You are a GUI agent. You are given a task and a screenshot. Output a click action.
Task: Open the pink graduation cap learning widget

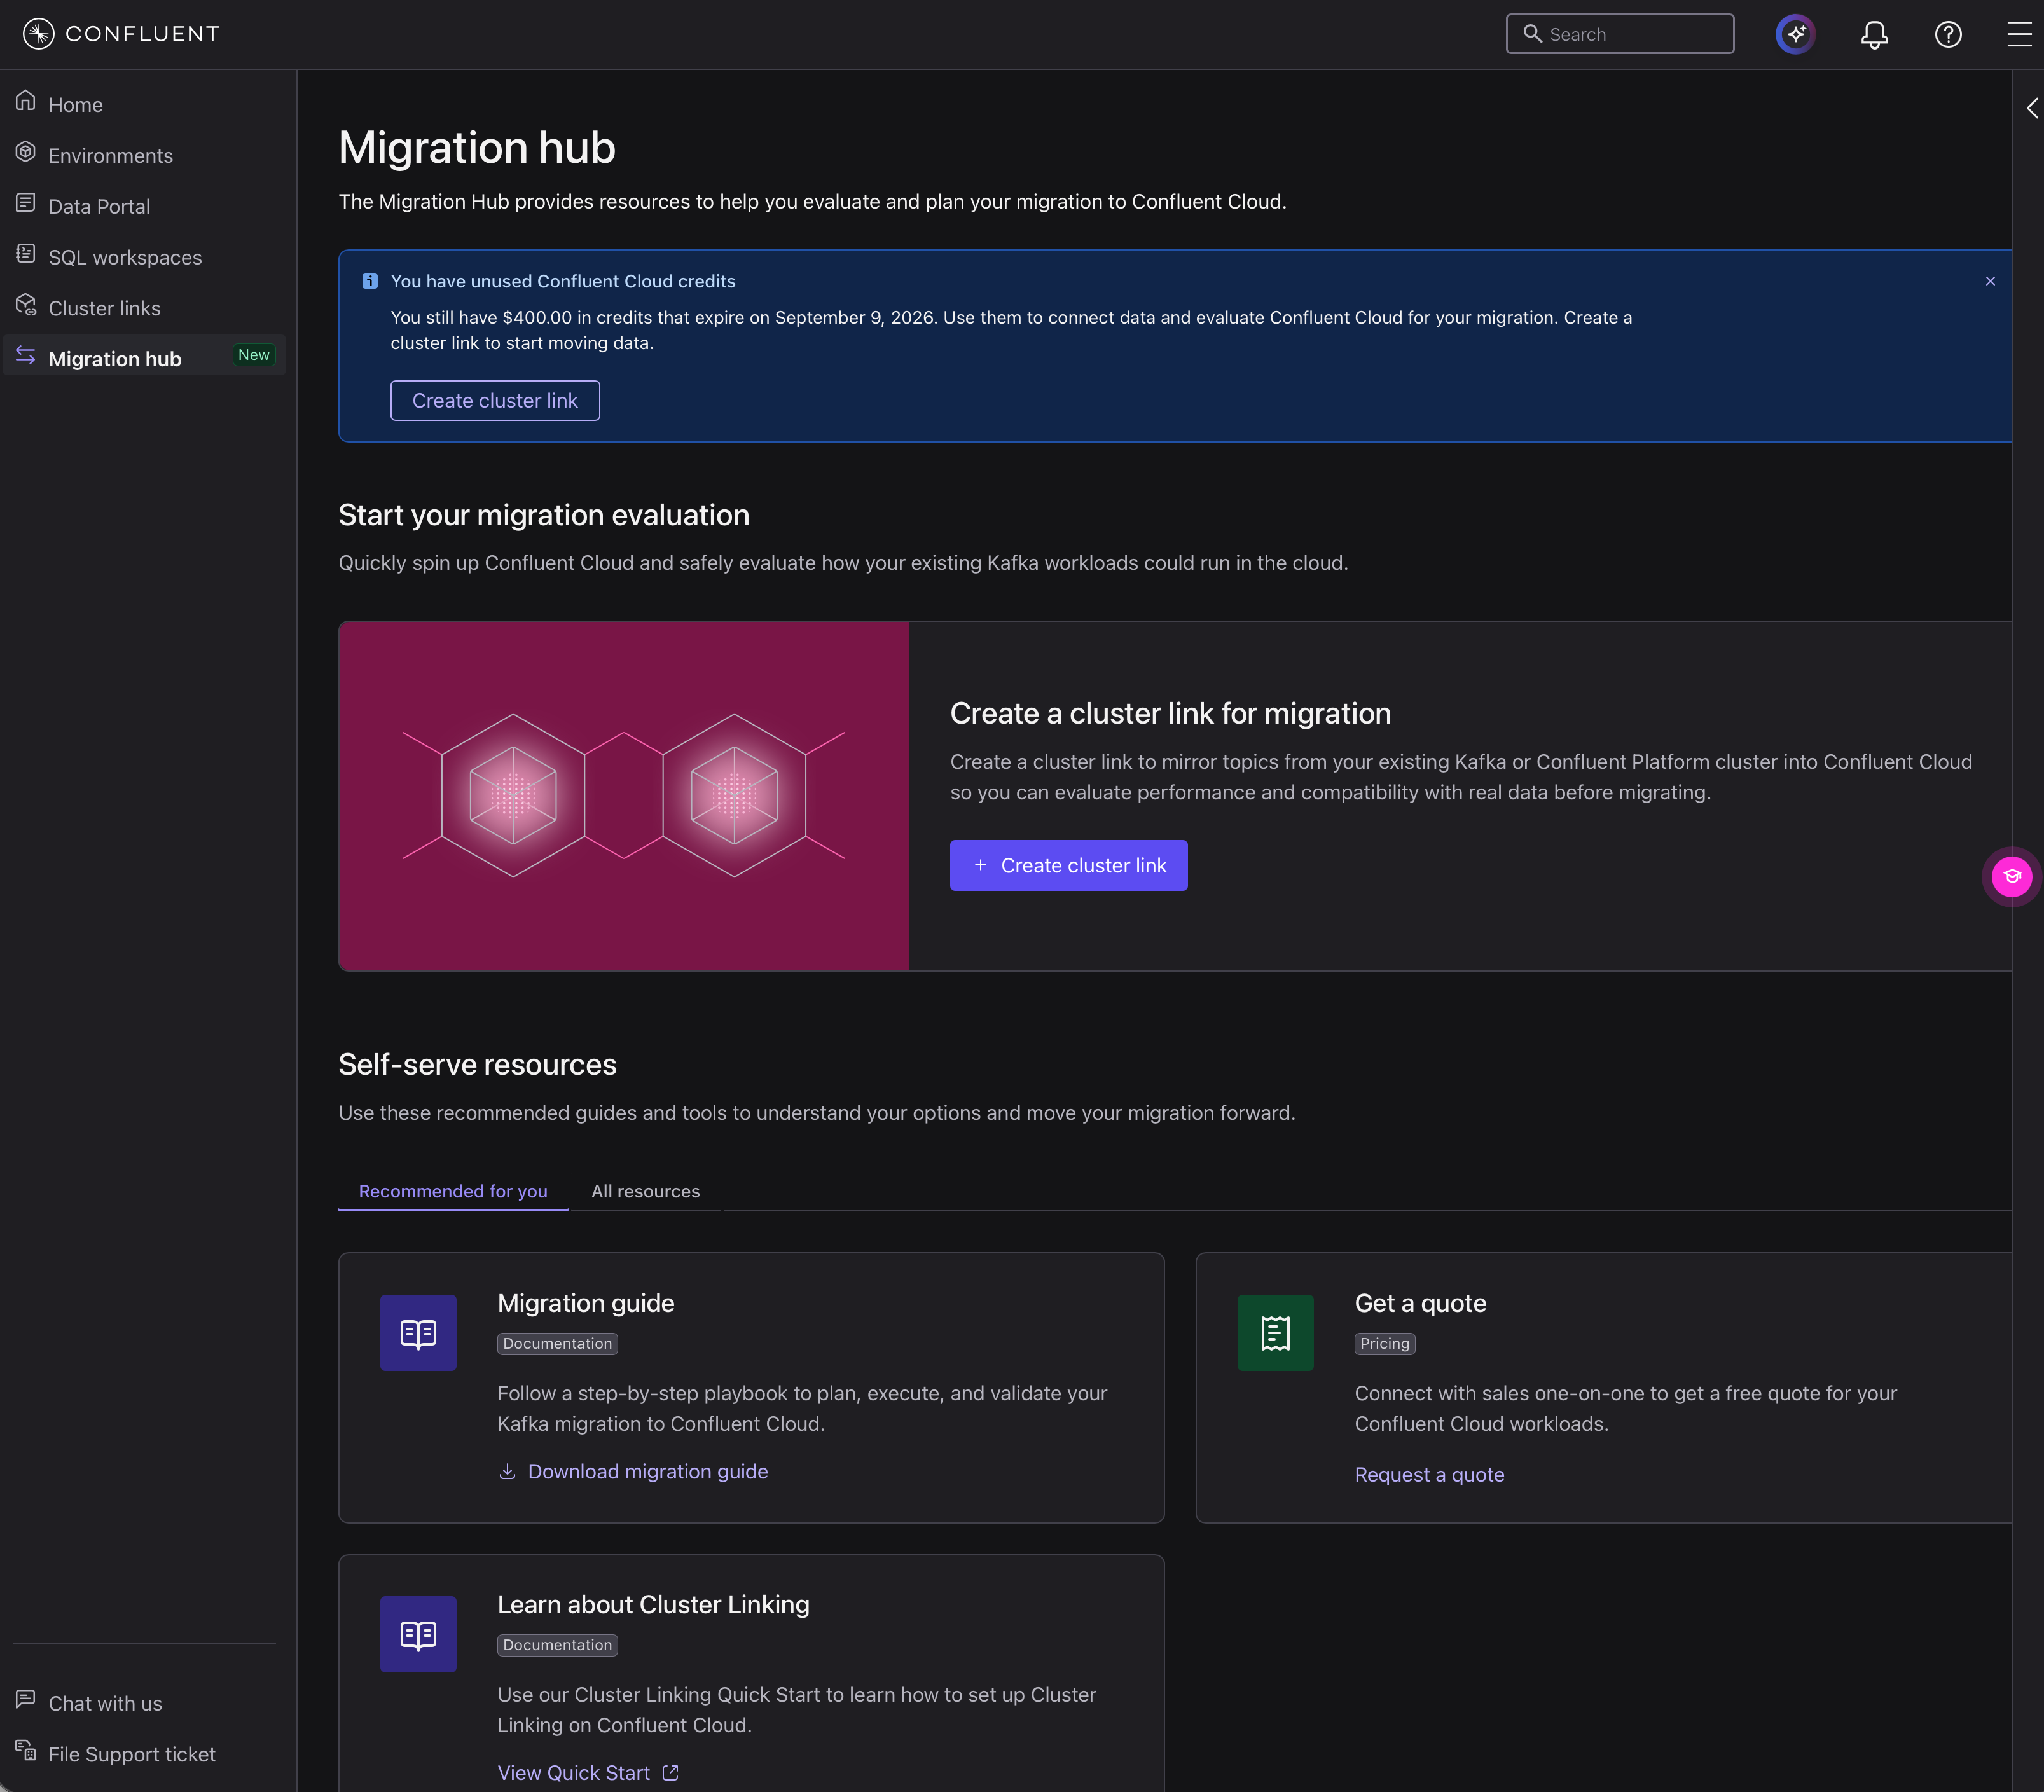coord(2012,877)
